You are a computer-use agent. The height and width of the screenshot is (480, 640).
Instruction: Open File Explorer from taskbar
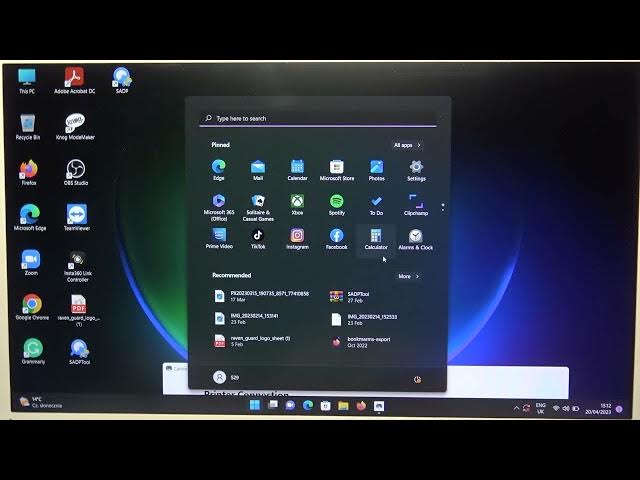[343, 405]
